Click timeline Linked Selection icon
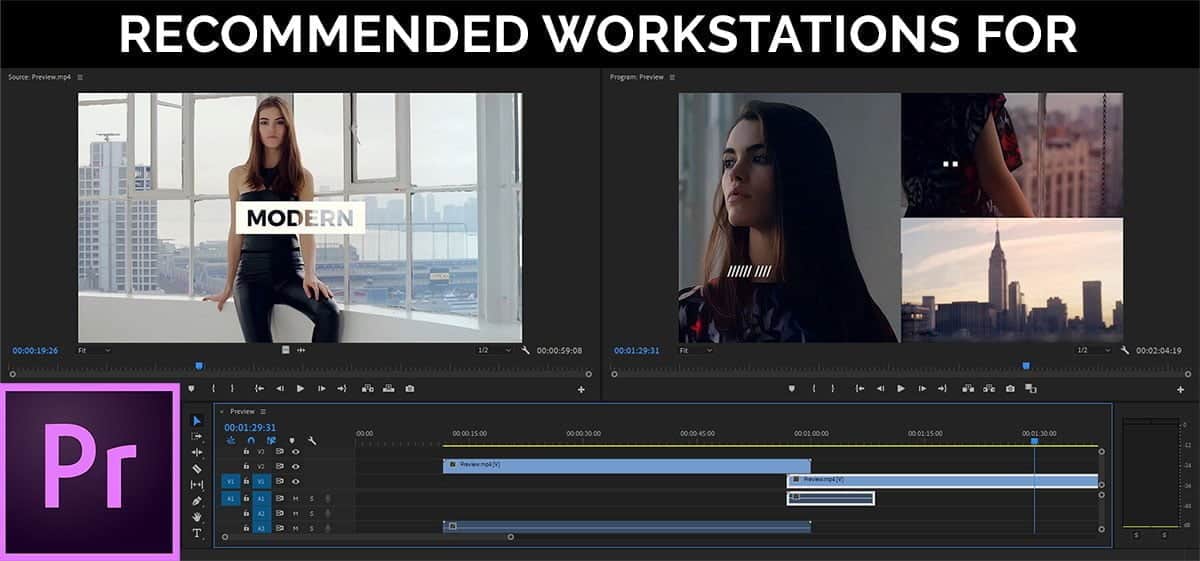1200x561 pixels. tap(271, 440)
